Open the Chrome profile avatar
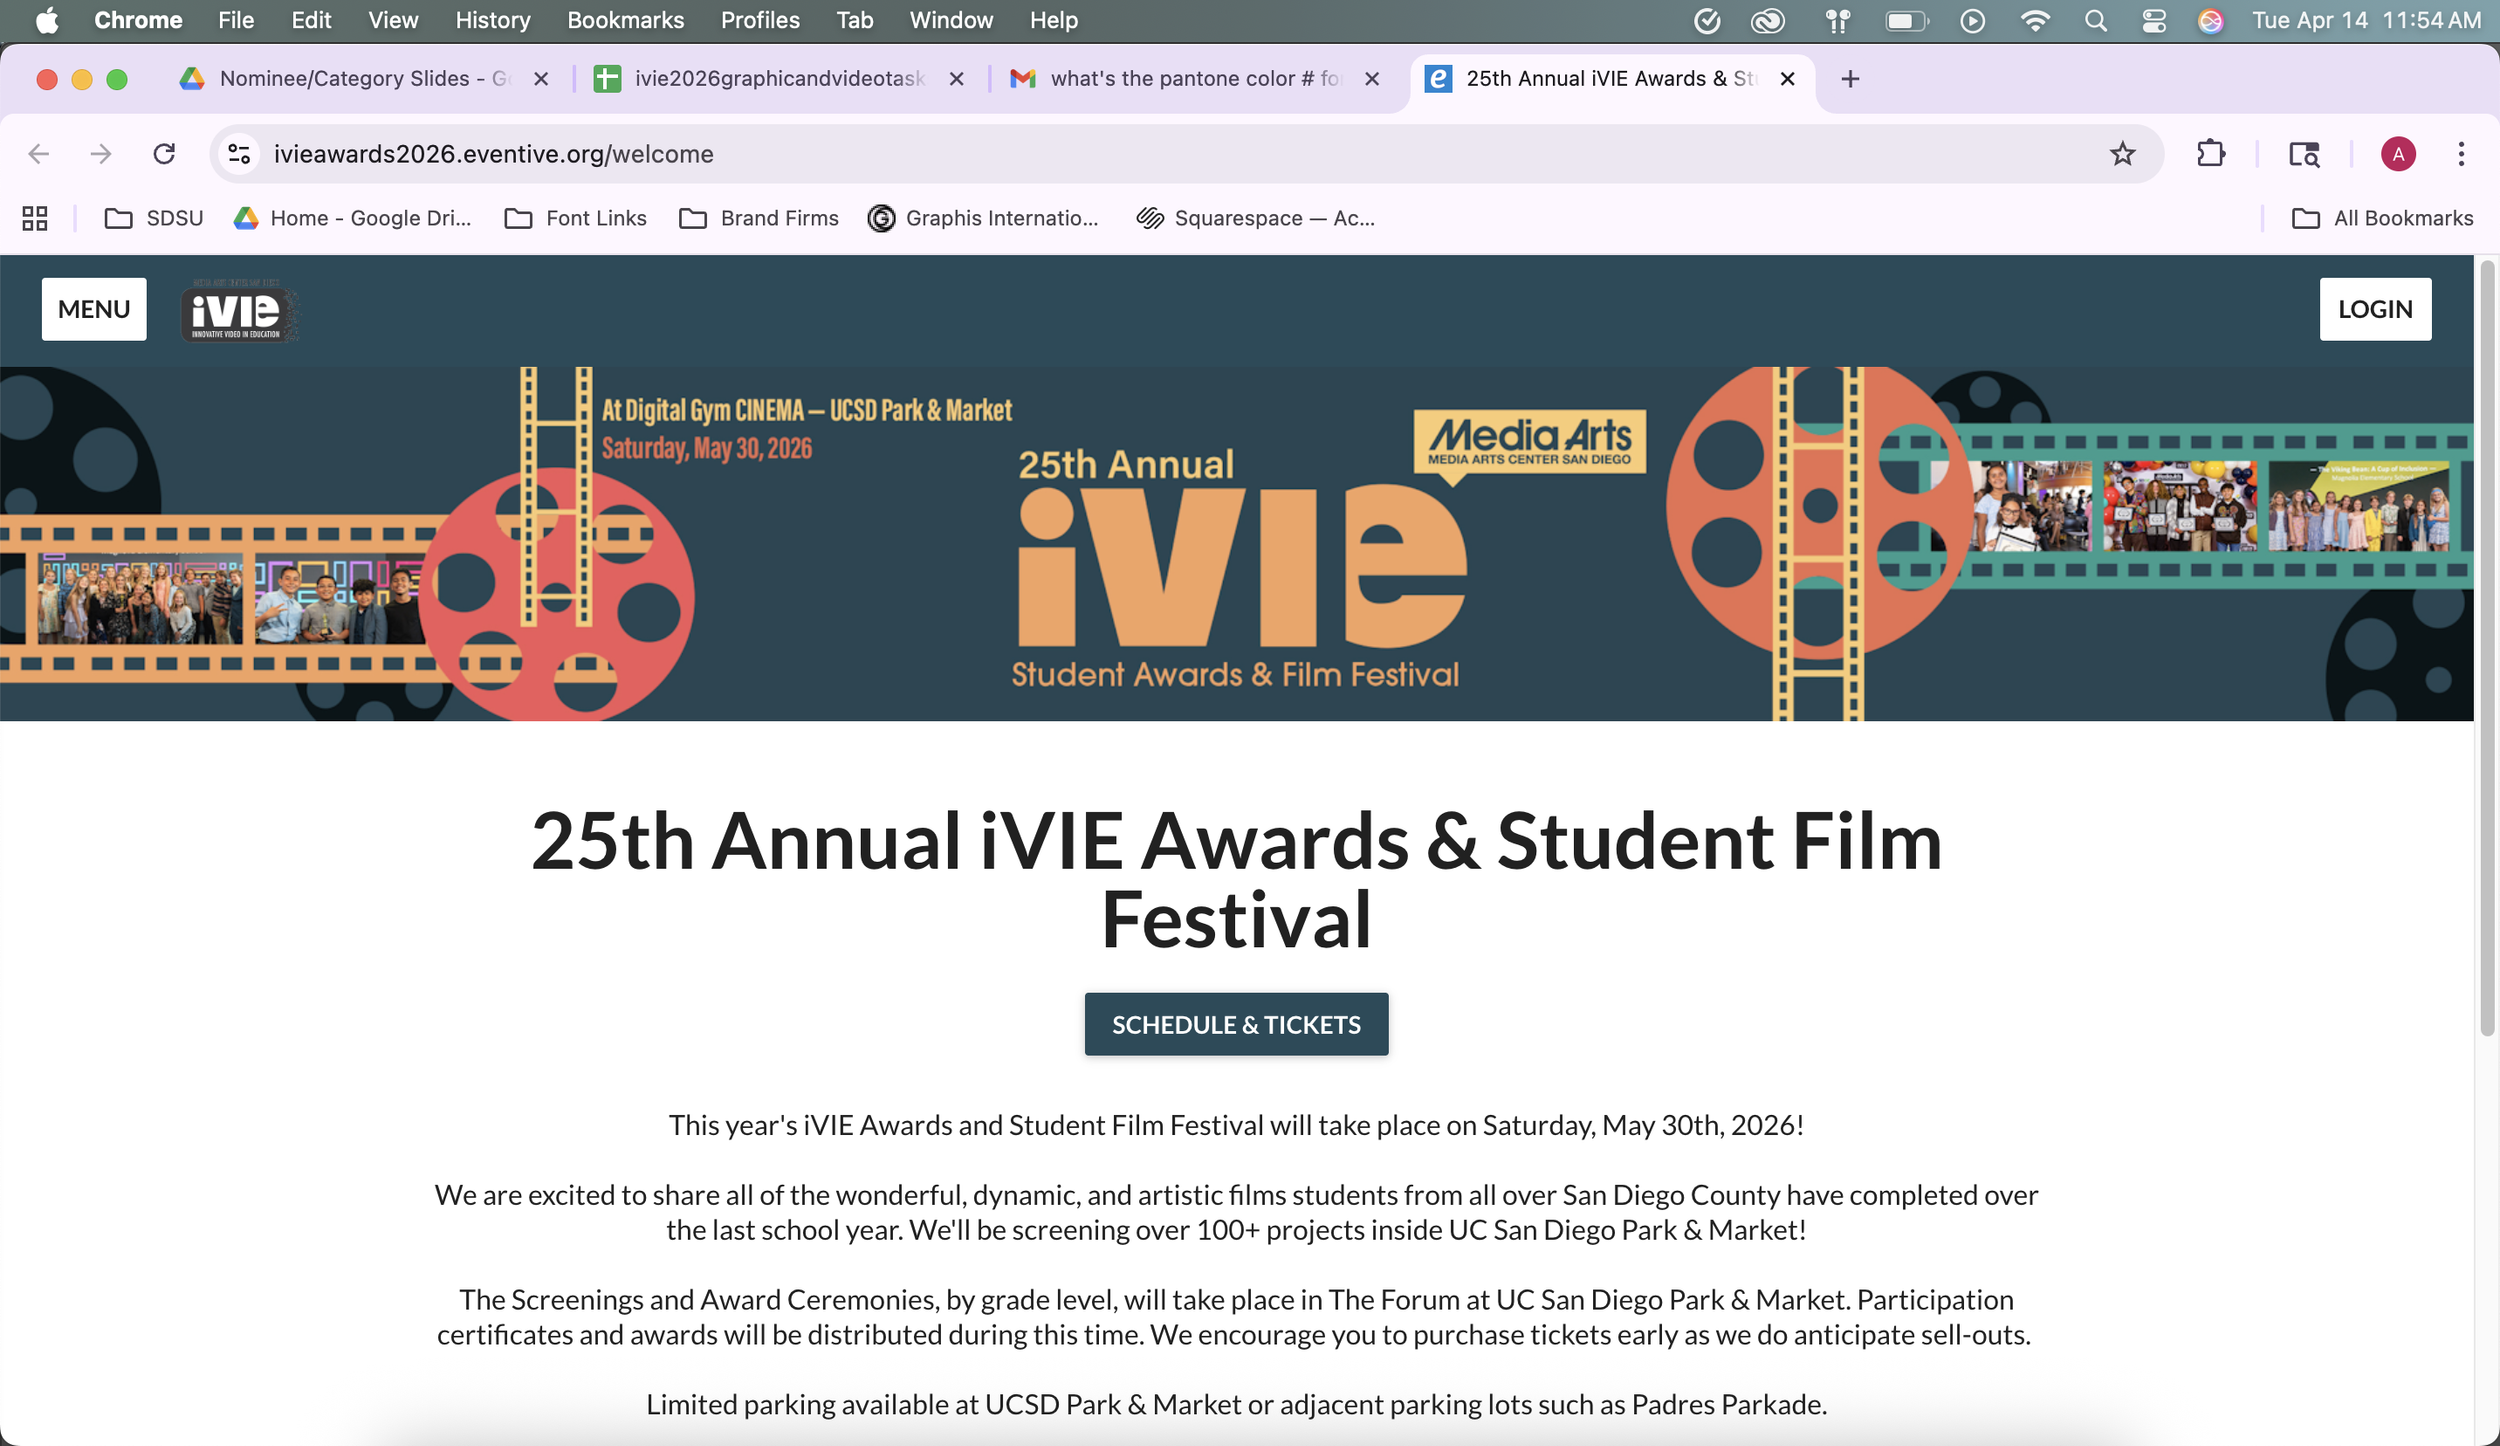Screen dimensions: 2500x1446 [2398, 154]
